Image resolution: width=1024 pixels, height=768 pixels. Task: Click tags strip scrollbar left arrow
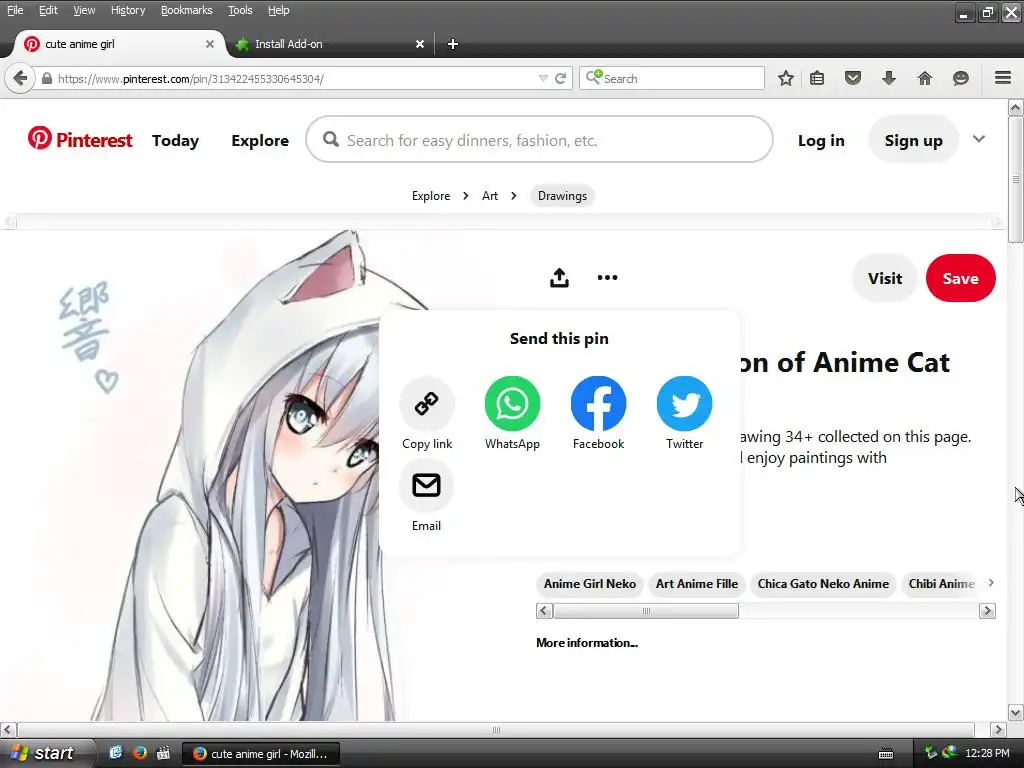[544, 611]
